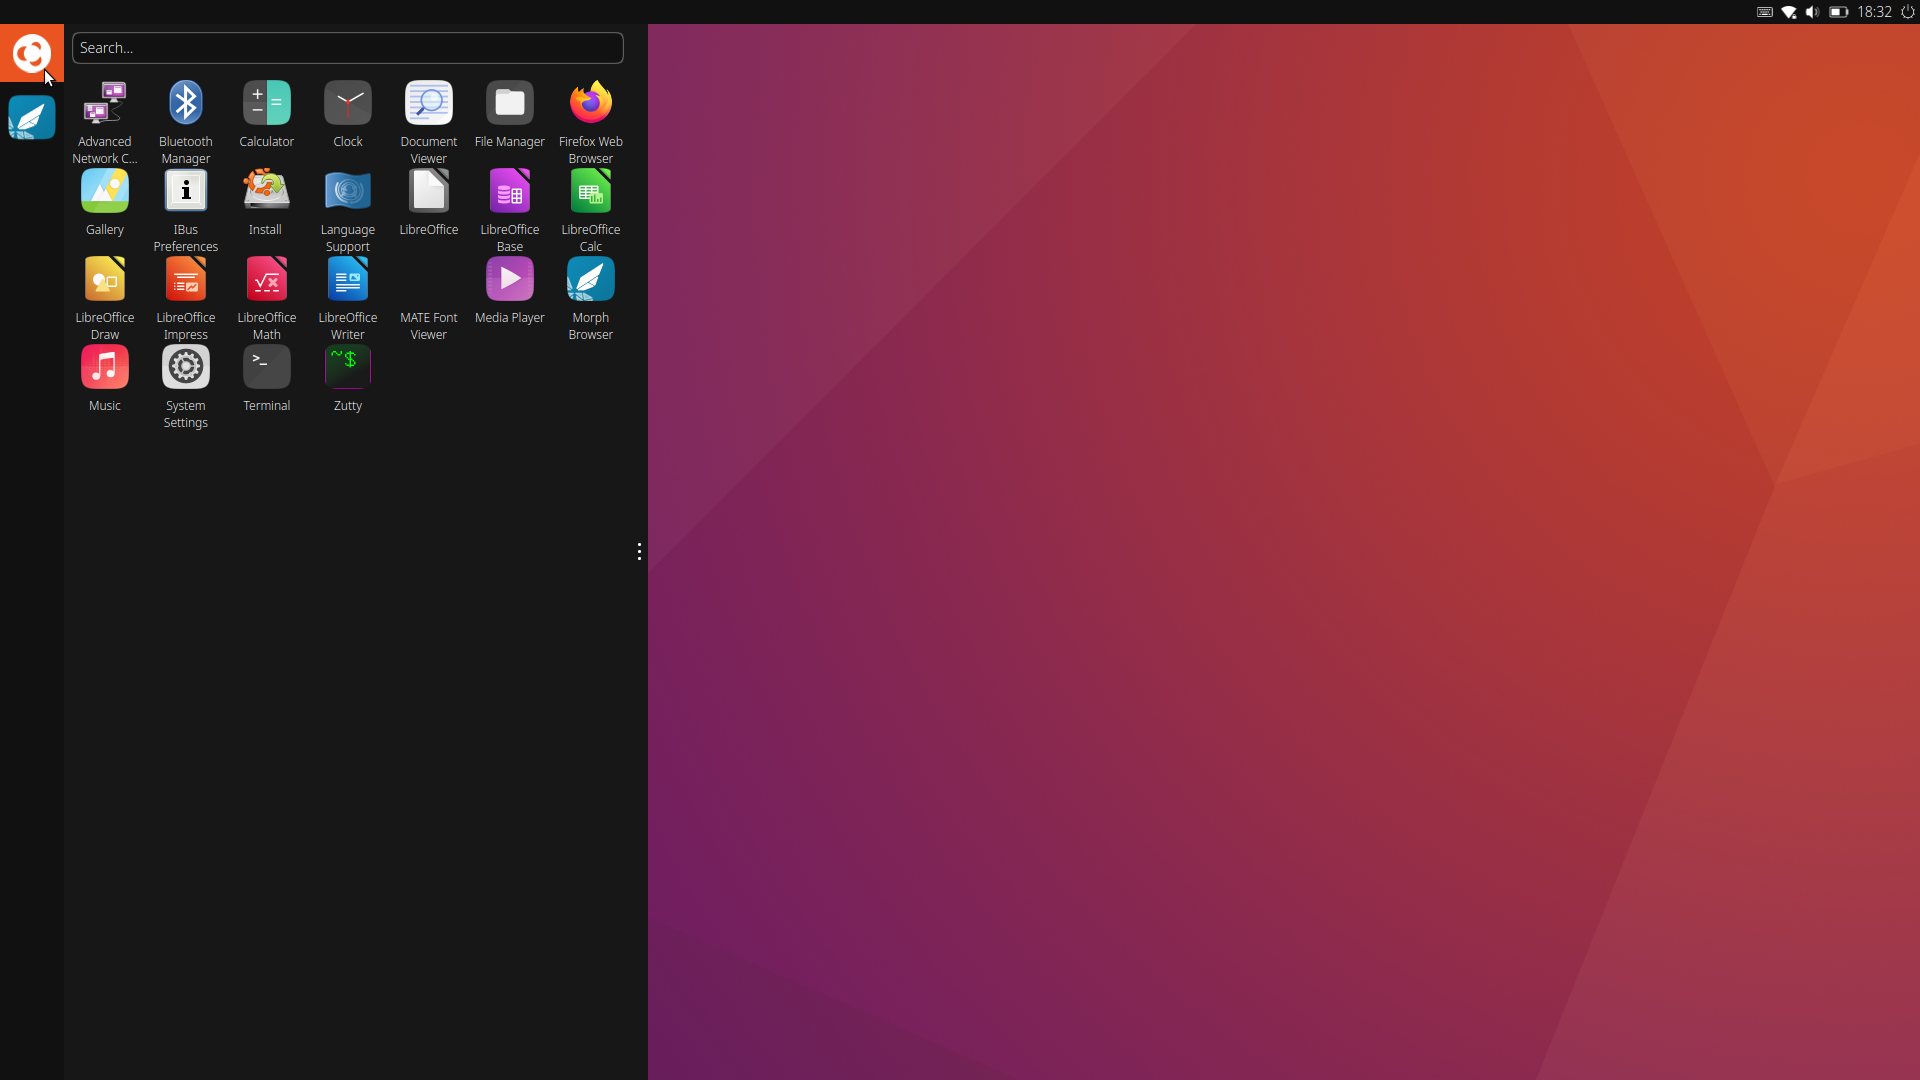This screenshot has height=1080, width=1920.
Task: Launch Bluetooth Manager
Action: [186, 122]
